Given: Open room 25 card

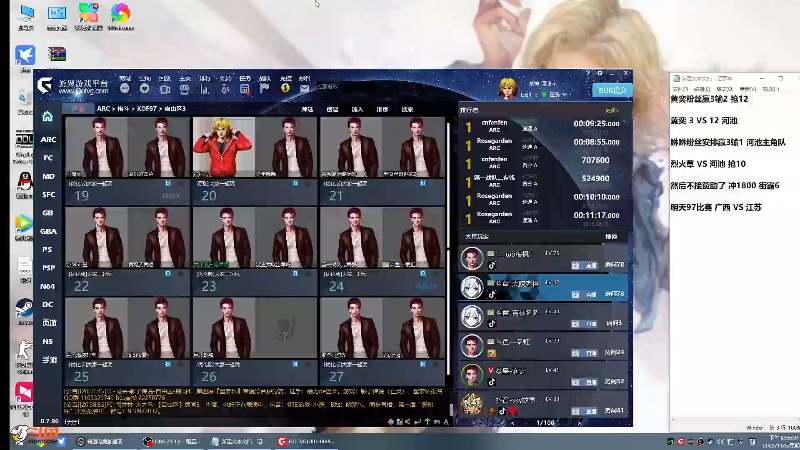Looking at the screenshot, I should pos(127,341).
